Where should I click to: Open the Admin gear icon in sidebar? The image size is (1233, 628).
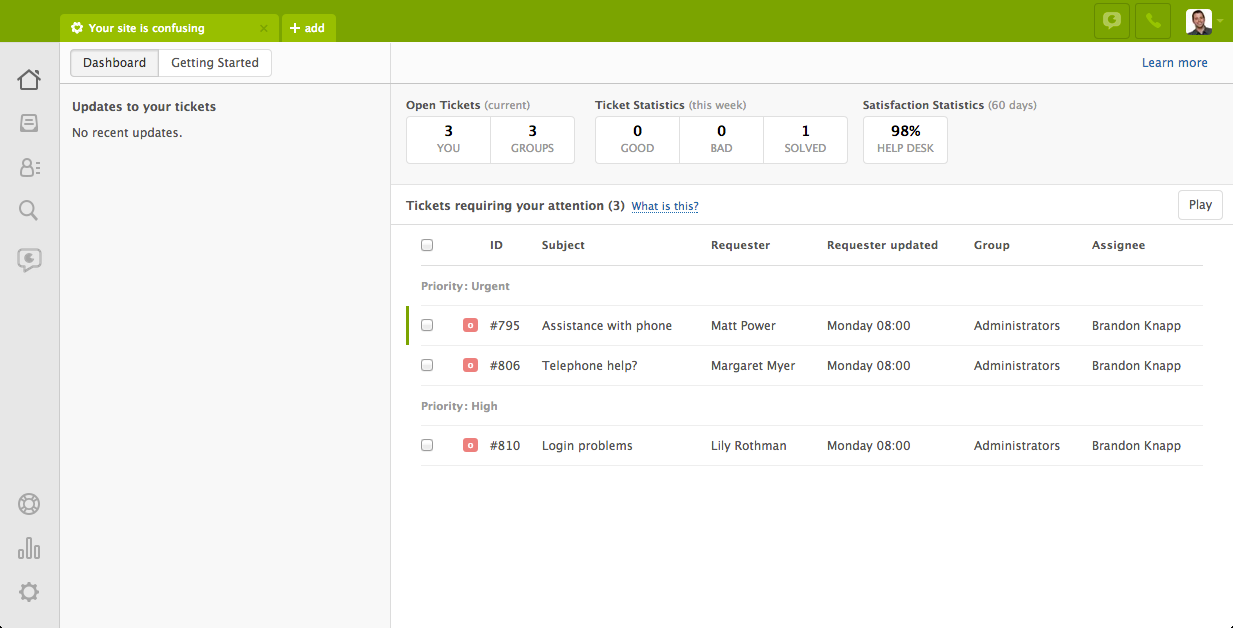tap(29, 592)
